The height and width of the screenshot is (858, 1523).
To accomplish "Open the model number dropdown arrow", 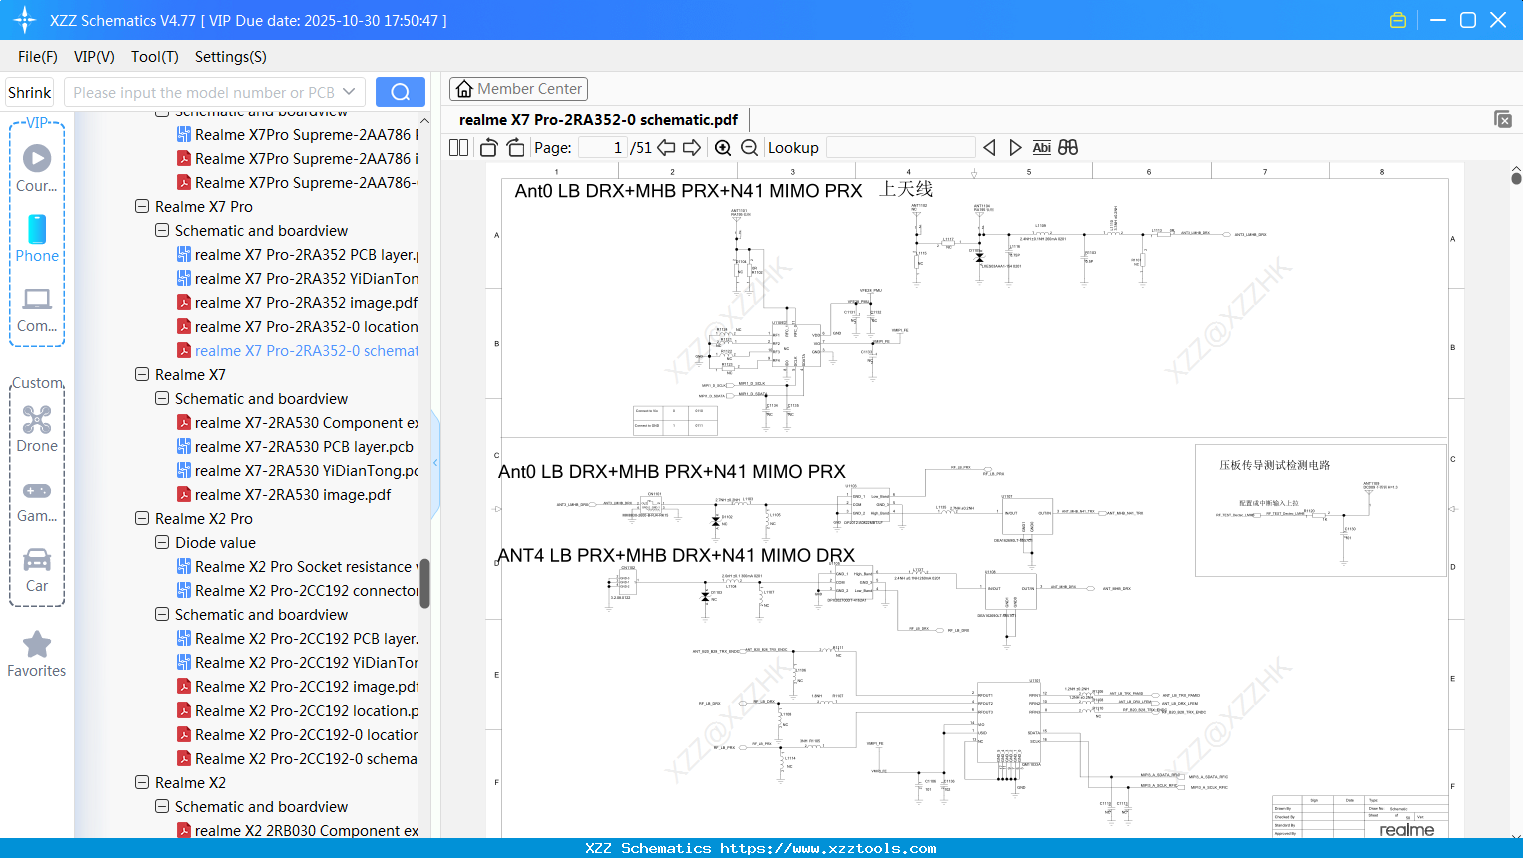I will (x=349, y=92).
